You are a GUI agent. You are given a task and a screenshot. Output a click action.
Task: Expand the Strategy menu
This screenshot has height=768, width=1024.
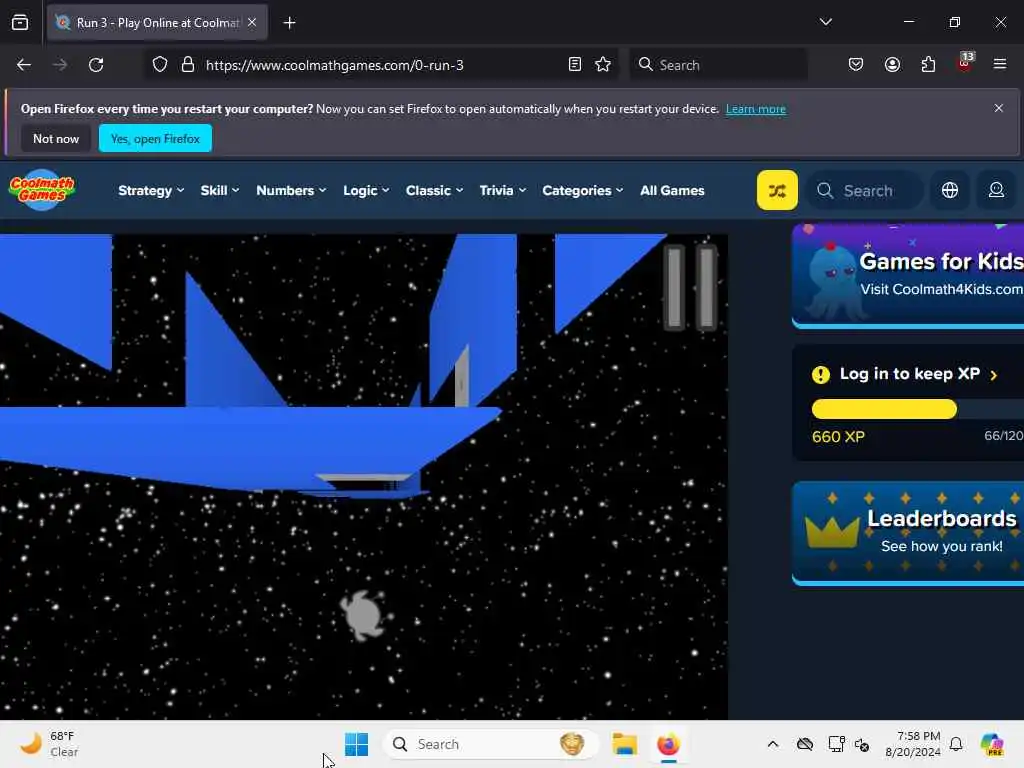pyautogui.click(x=151, y=191)
